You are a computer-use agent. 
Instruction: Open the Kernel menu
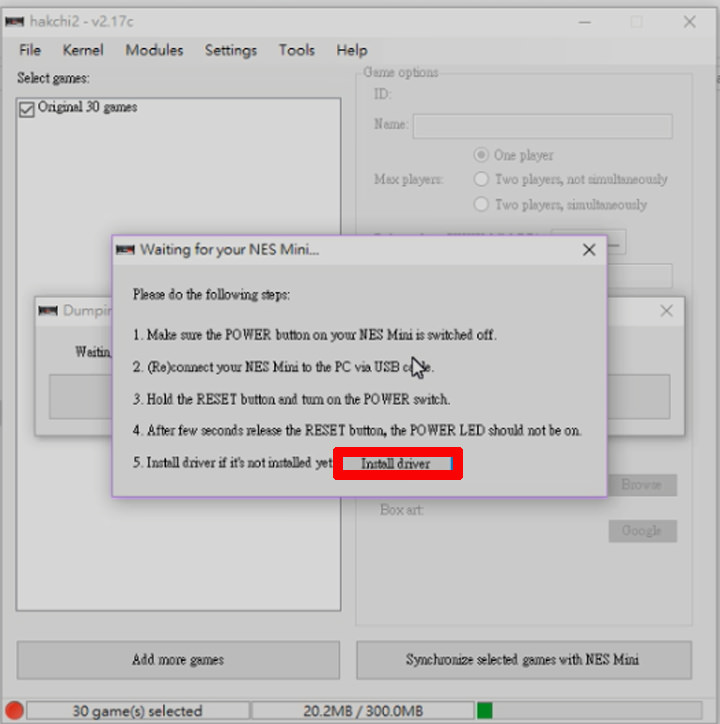(x=83, y=50)
